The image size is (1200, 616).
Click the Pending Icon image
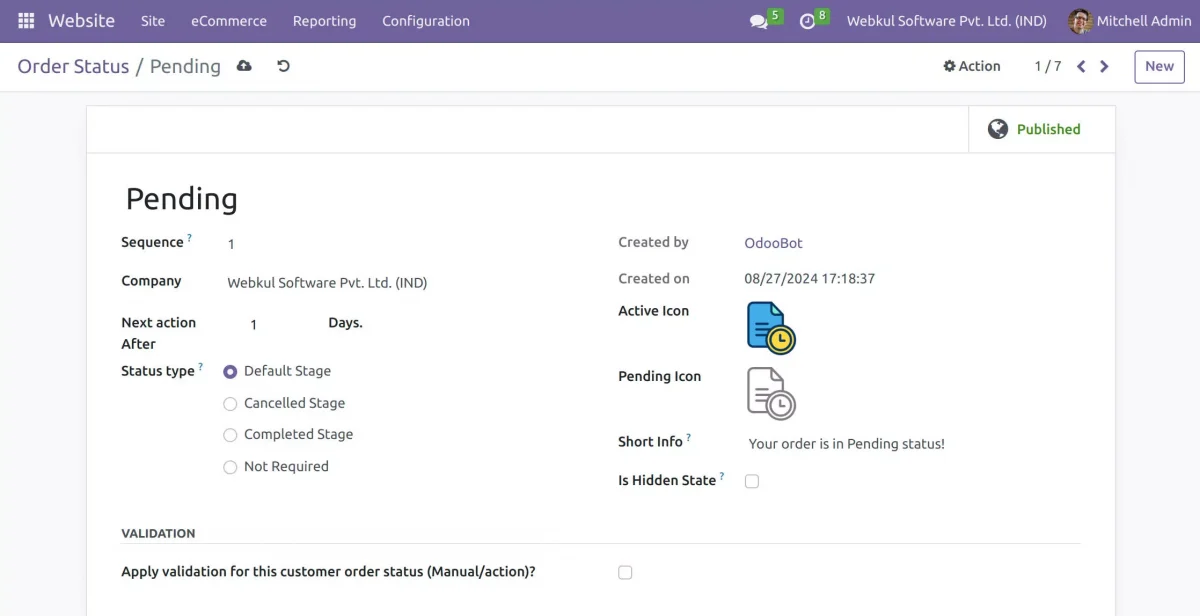coord(771,393)
